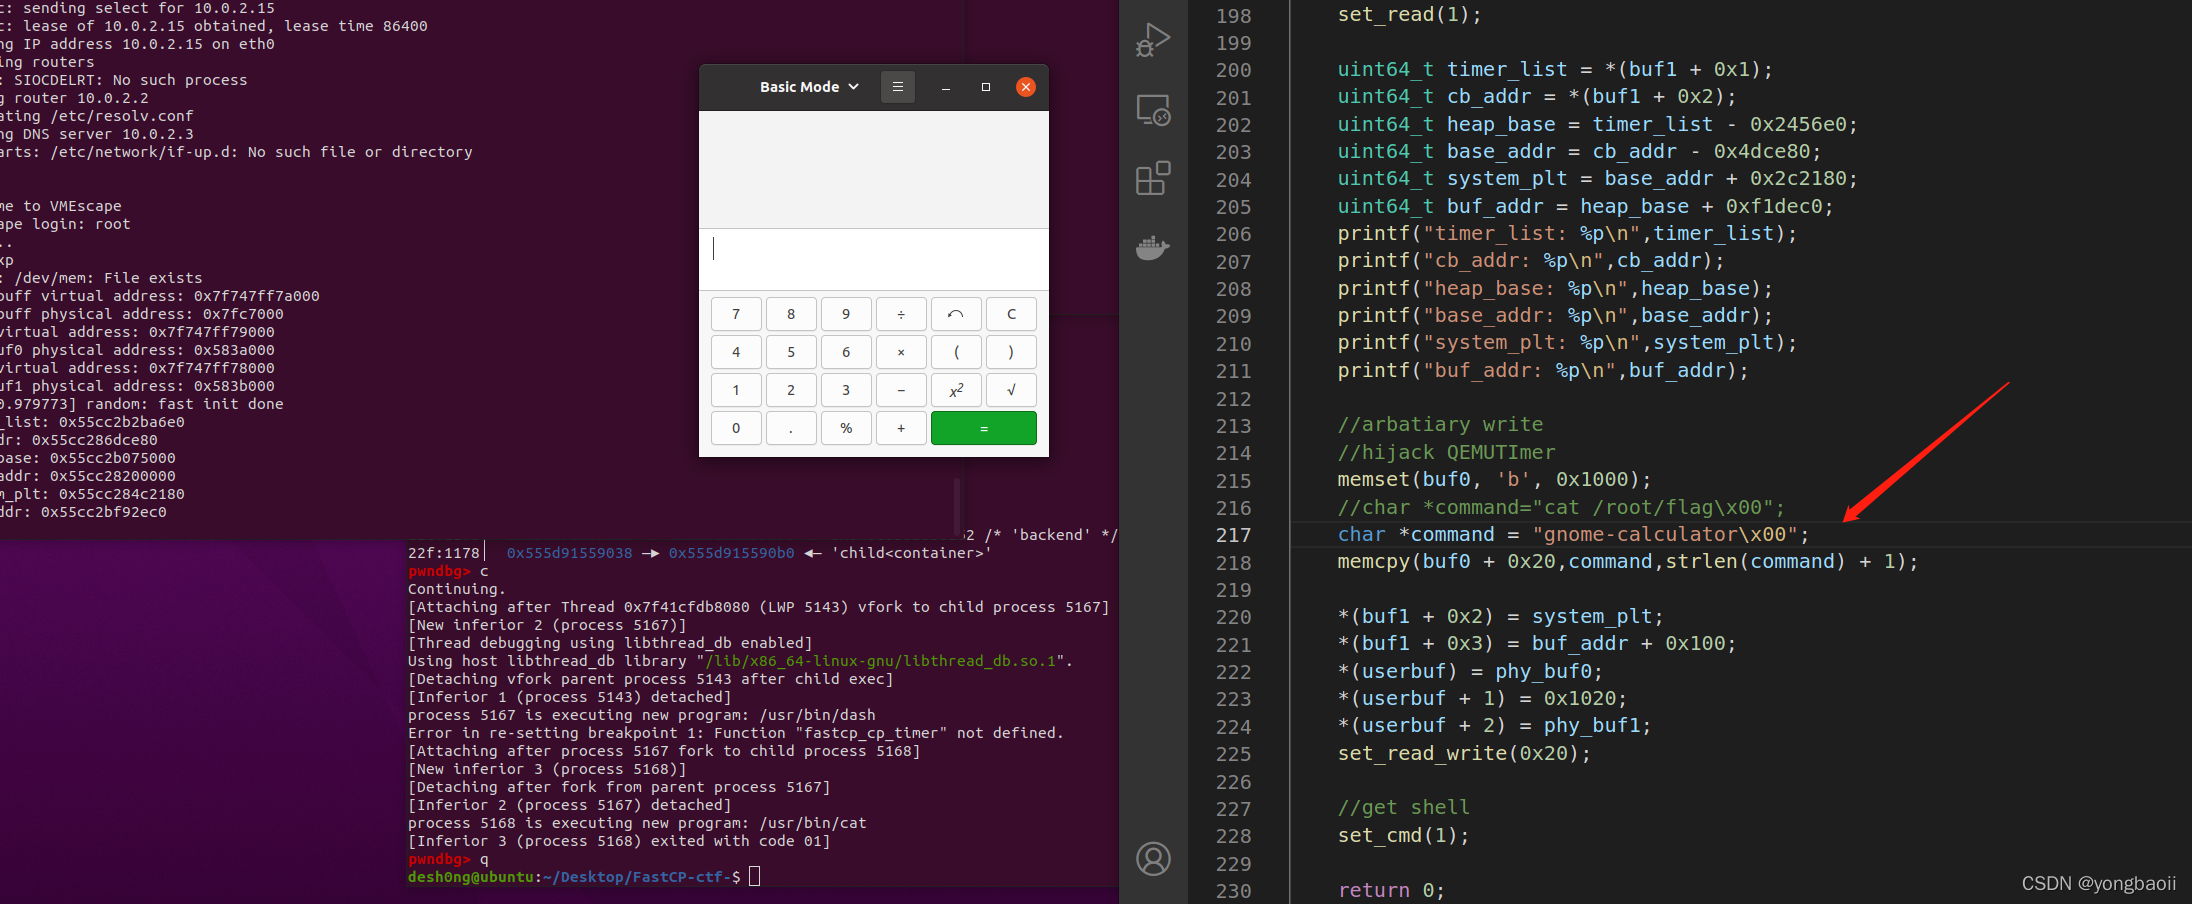Open Docker panel in VS Code sidebar
2192x904 pixels.
pos(1153,247)
